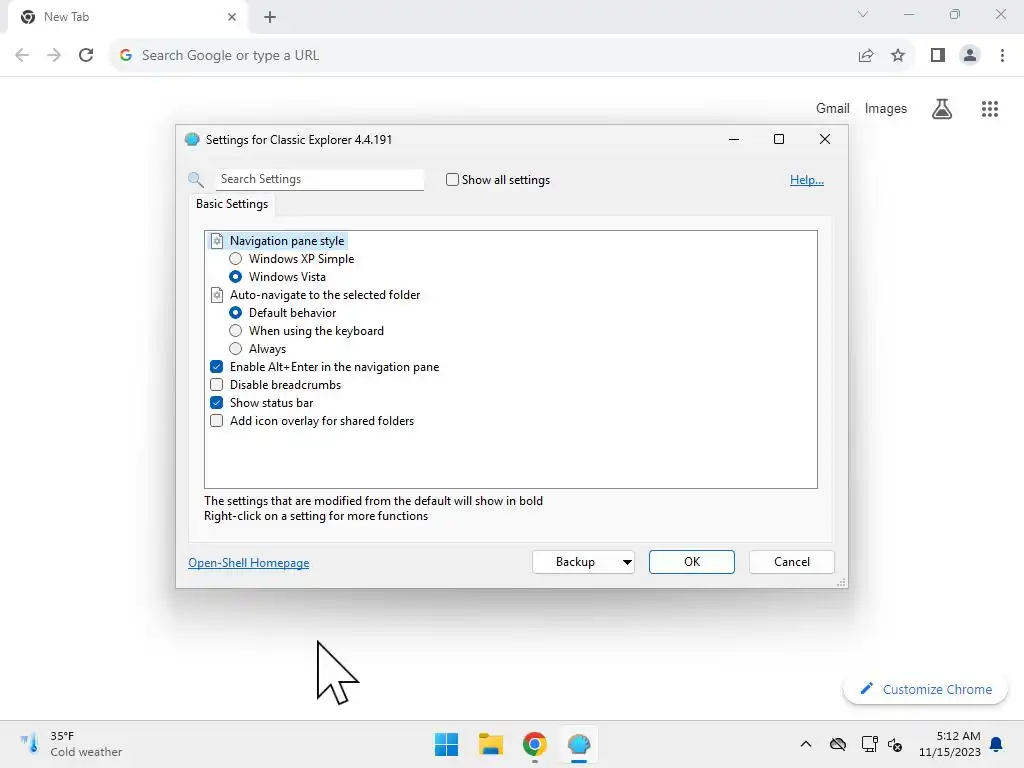The height and width of the screenshot is (768, 1024).
Task: Select the Navigation pane style row
Action: [278, 241]
